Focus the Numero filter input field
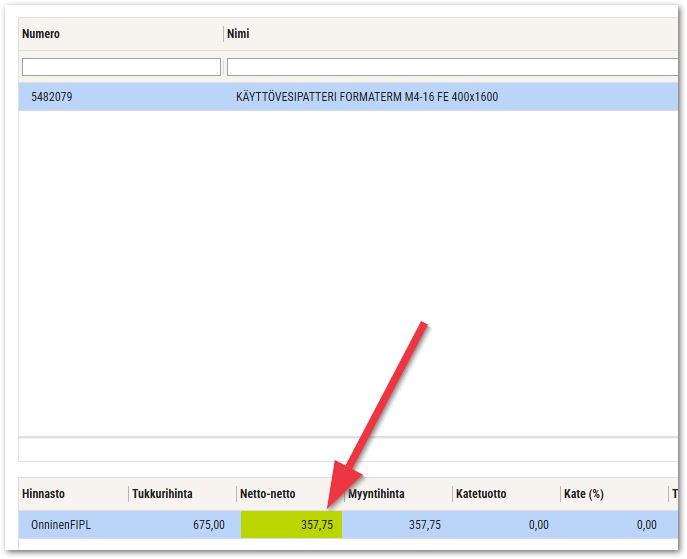The image size is (687, 559). pos(121,67)
